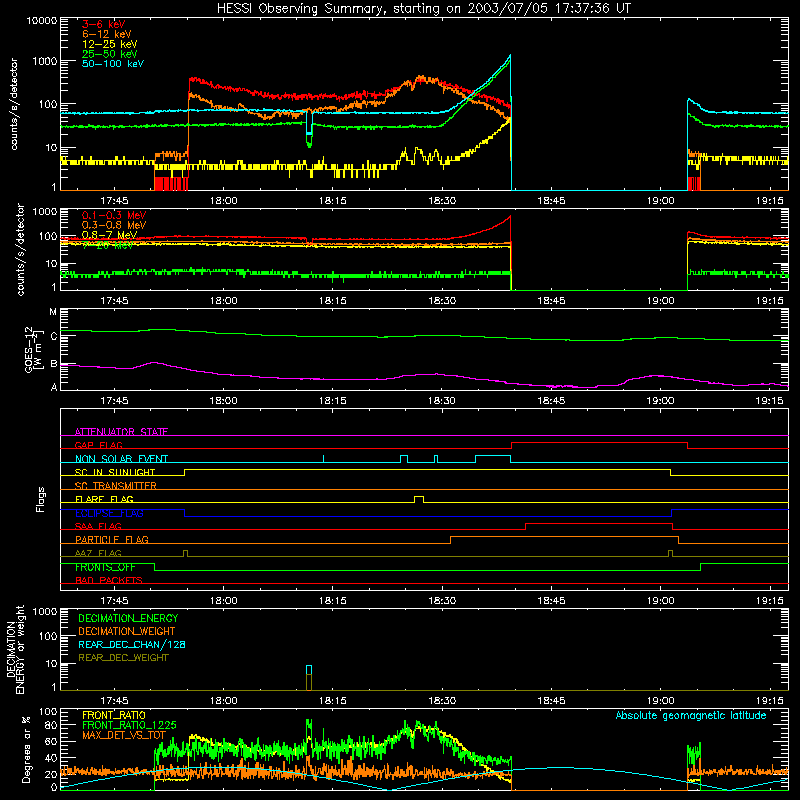Click the PARTICLE_FLAG label

(112, 539)
